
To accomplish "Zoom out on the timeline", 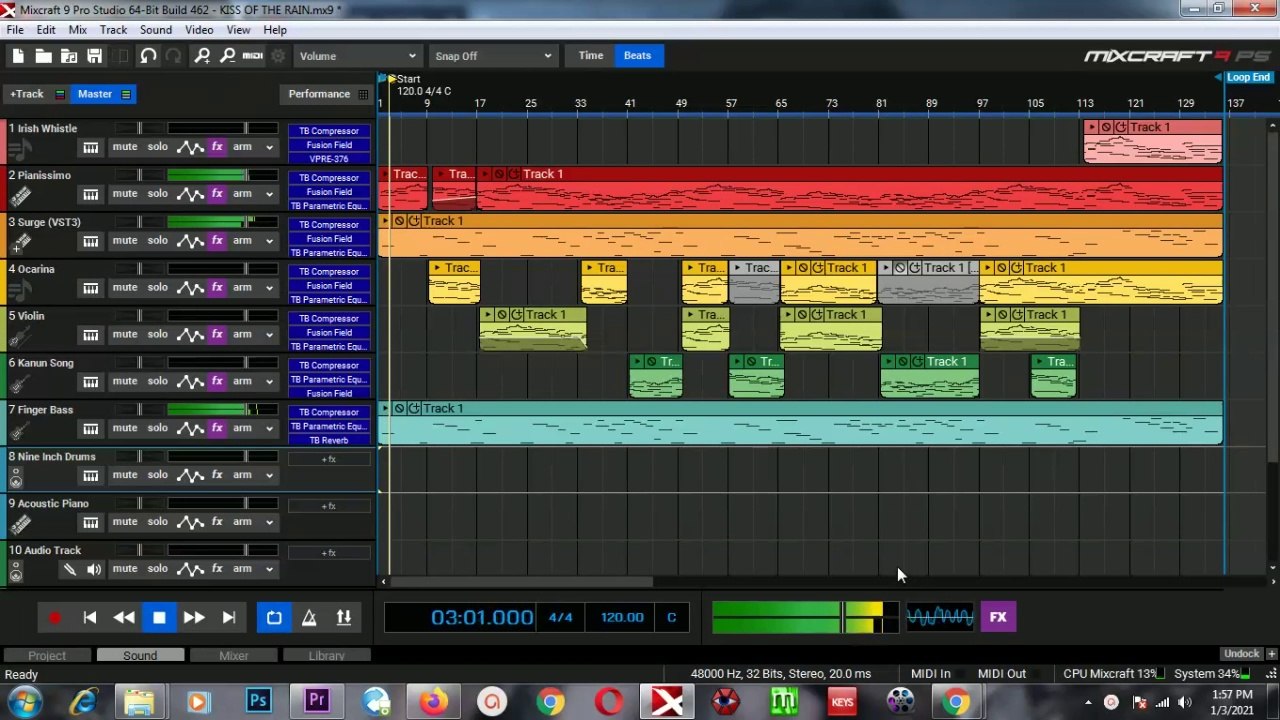I will point(227,56).
